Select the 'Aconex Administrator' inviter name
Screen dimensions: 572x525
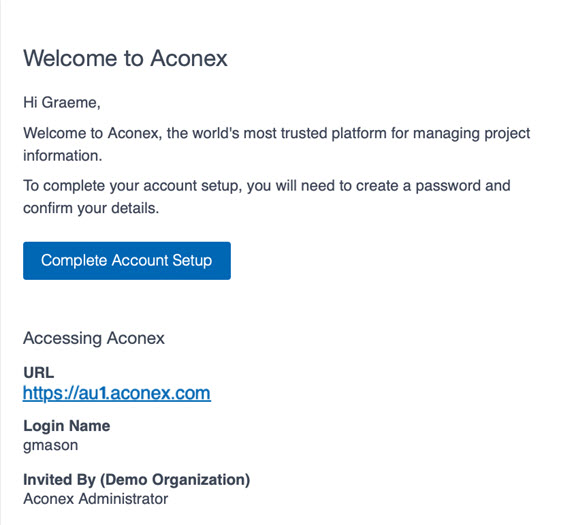coord(96,499)
